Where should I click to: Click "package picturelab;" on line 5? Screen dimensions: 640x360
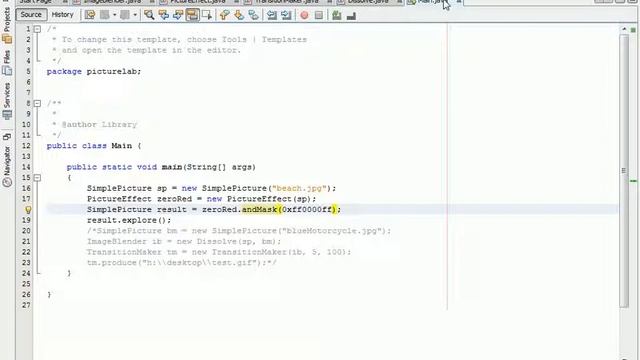click(x=94, y=71)
